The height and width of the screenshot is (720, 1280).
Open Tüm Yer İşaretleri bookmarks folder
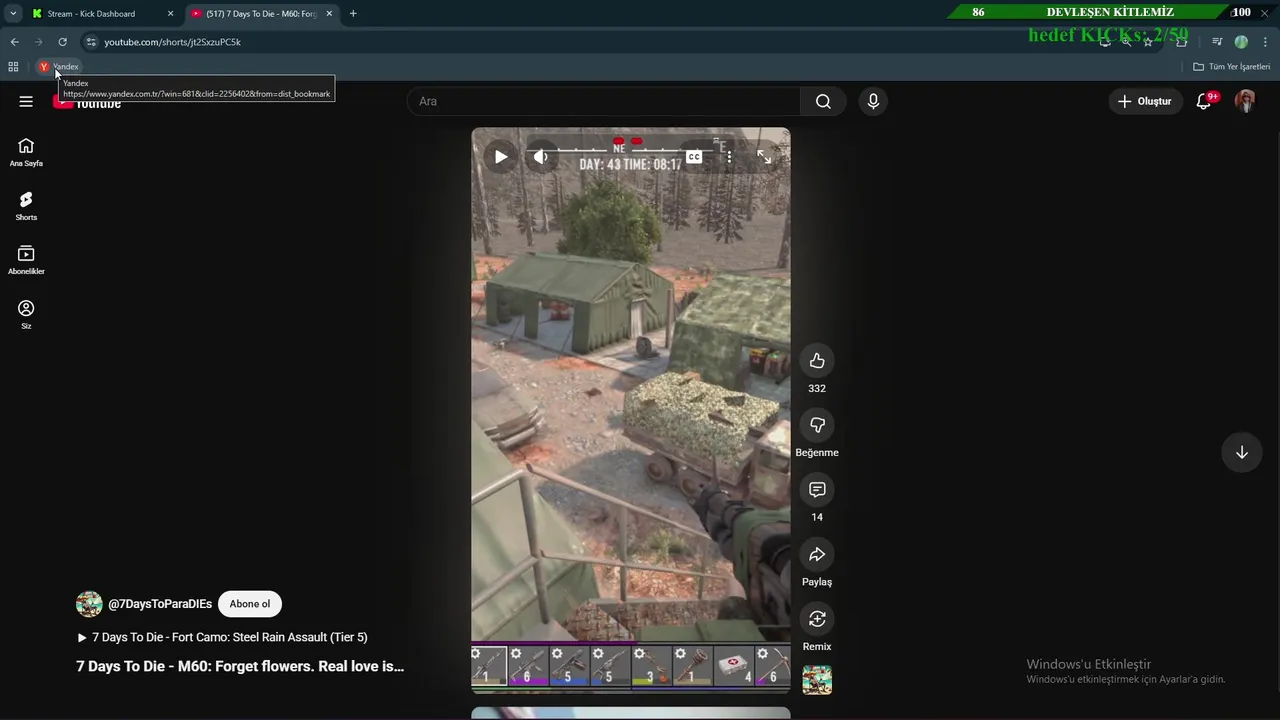tap(1231, 67)
